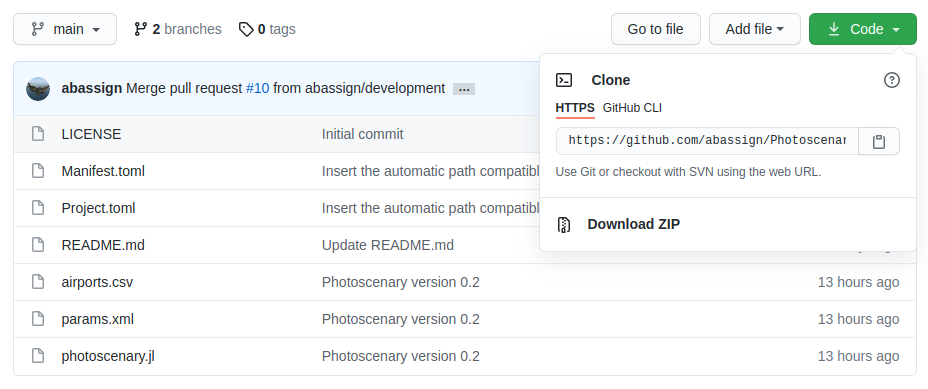The width and height of the screenshot is (928, 389).
Task: Click file icon next to airports.csv
Action: point(38,282)
